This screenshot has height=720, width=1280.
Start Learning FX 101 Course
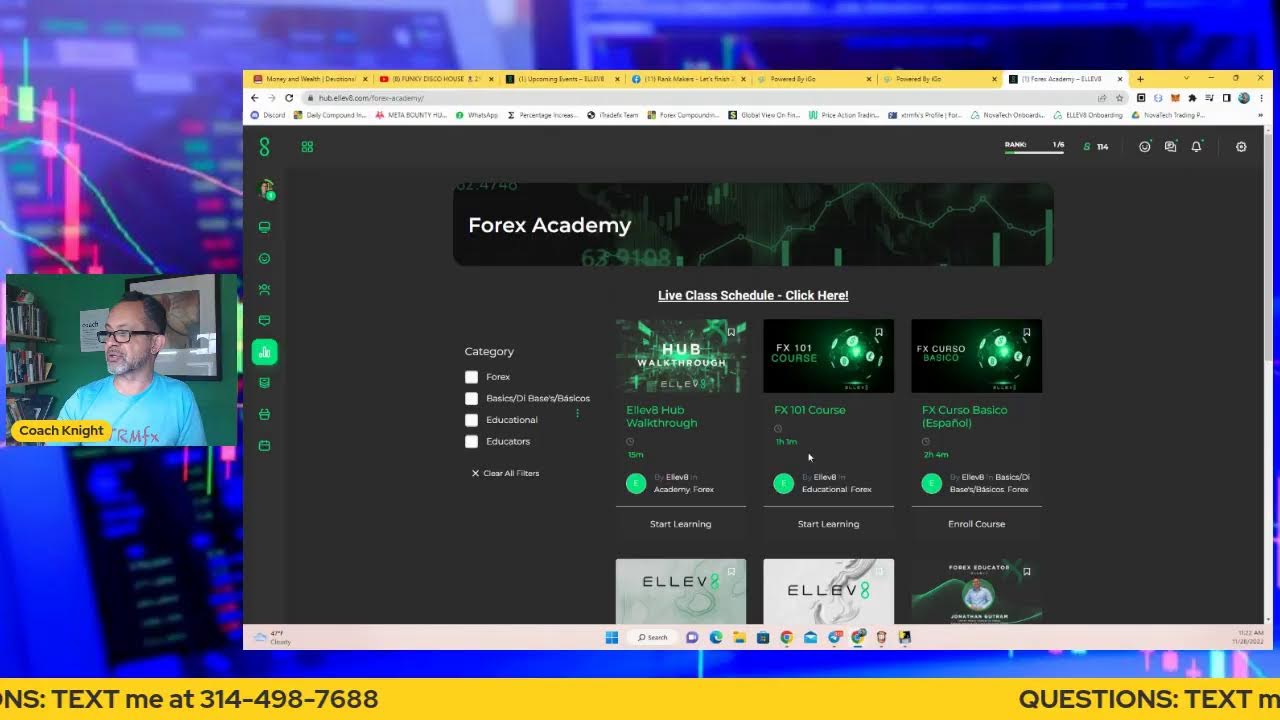(x=828, y=524)
